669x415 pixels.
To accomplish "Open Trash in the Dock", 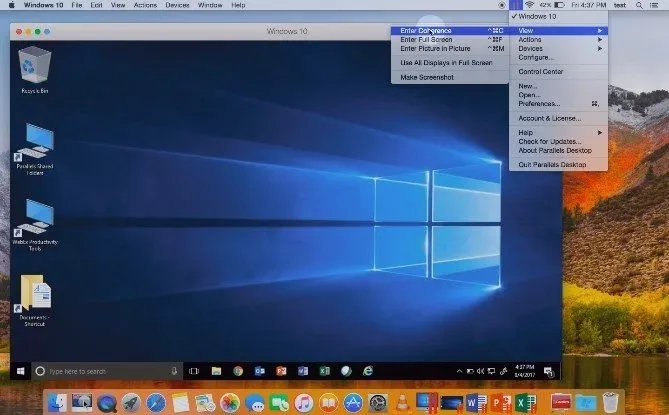I will click(610, 402).
